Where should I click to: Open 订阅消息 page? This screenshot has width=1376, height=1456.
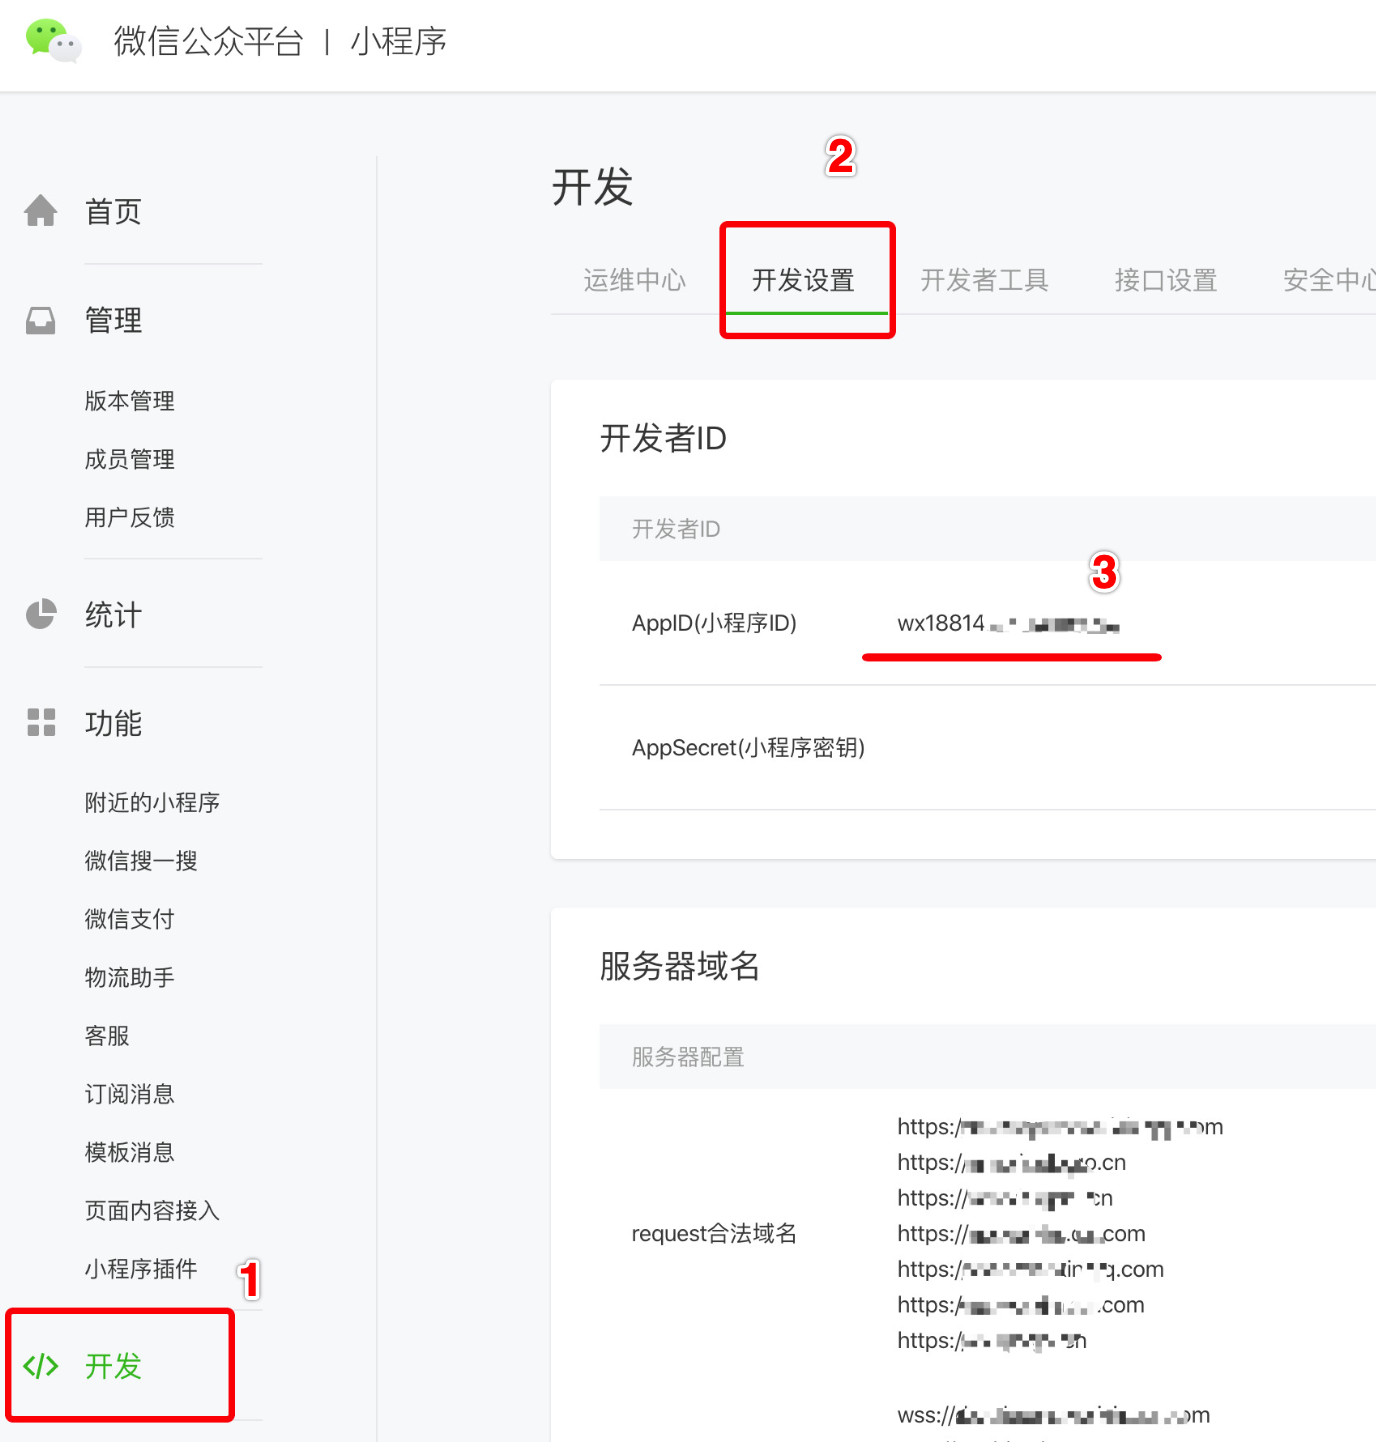tap(130, 1094)
